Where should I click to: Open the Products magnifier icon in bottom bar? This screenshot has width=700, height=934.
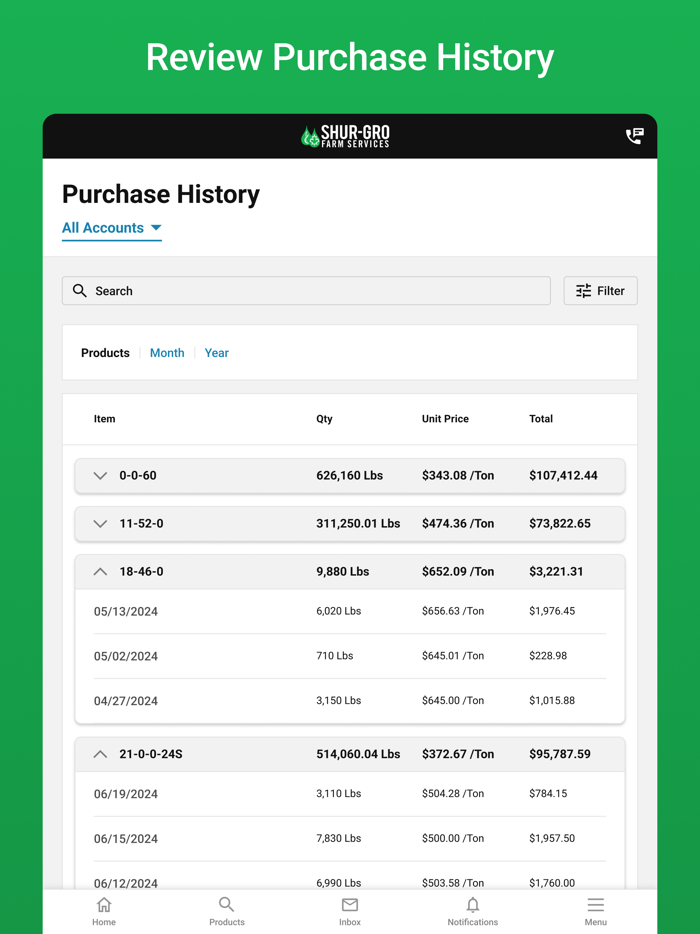point(226,905)
